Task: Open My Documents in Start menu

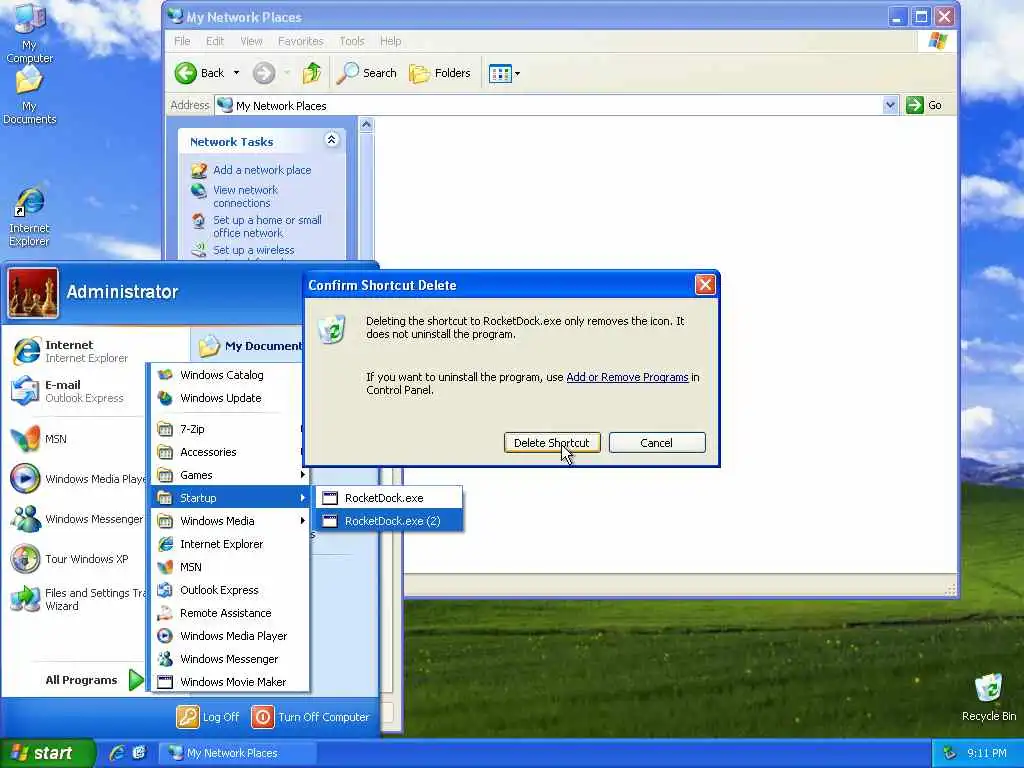Action: click(249, 345)
